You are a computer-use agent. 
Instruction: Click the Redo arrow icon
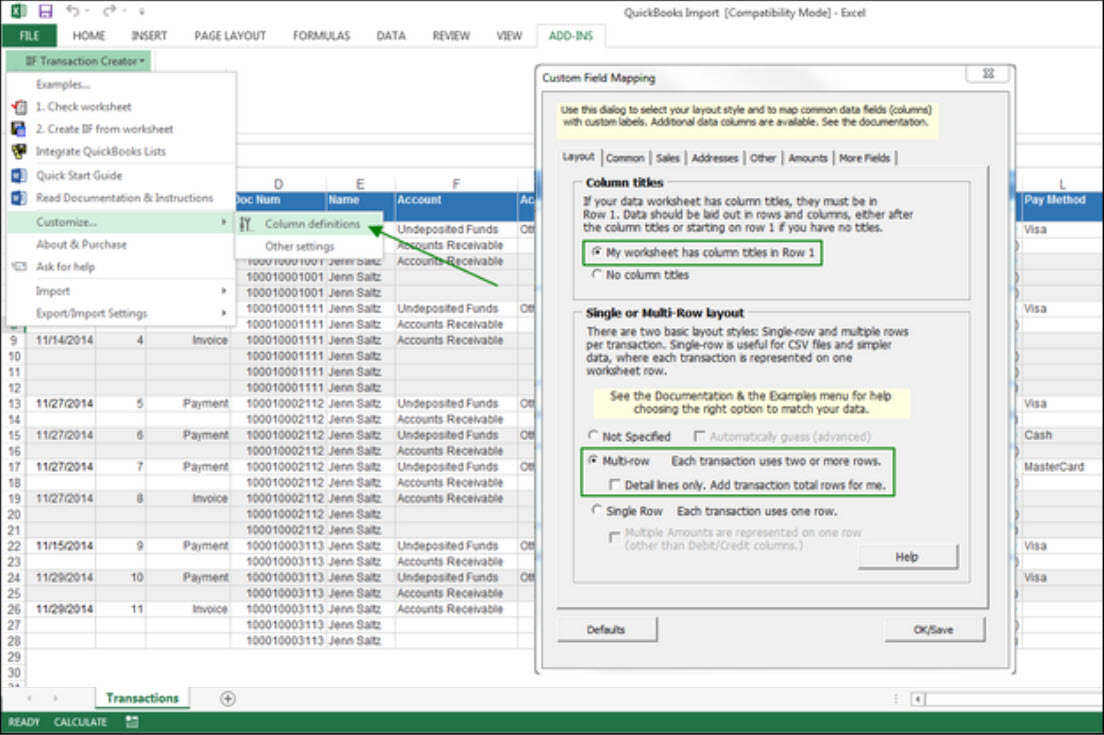pyautogui.click(x=109, y=11)
